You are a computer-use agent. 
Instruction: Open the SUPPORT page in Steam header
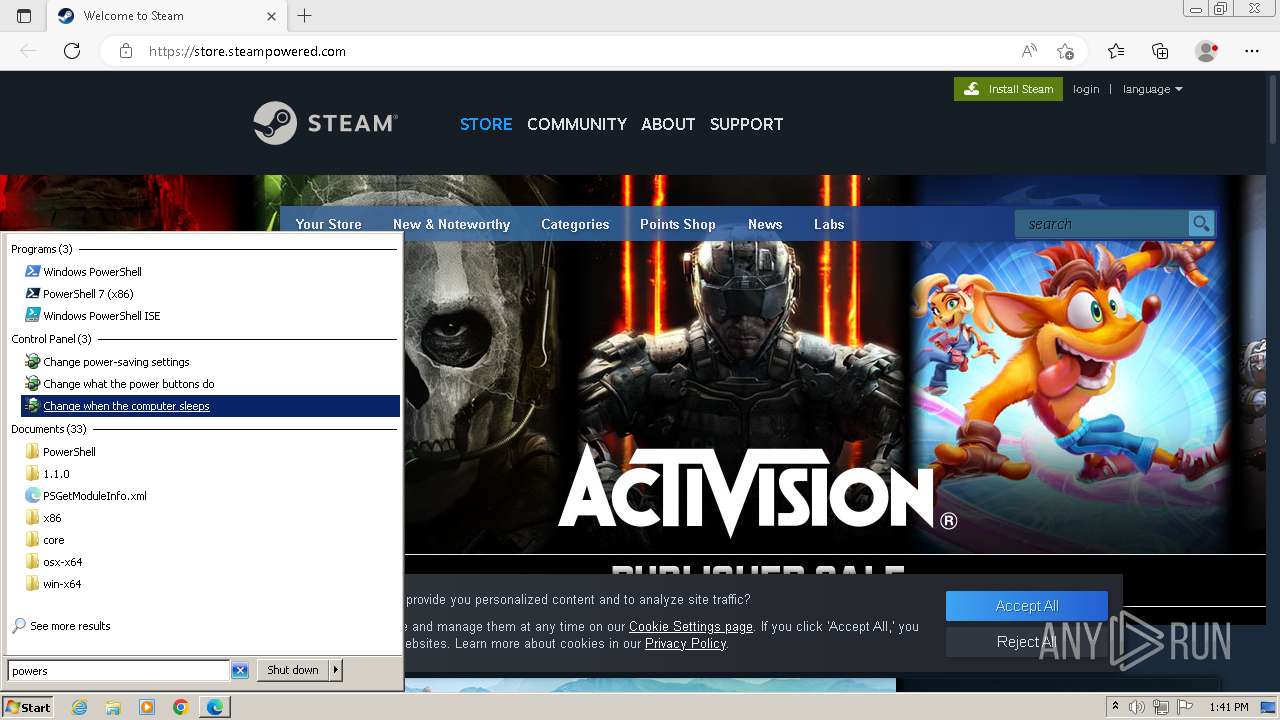click(746, 124)
